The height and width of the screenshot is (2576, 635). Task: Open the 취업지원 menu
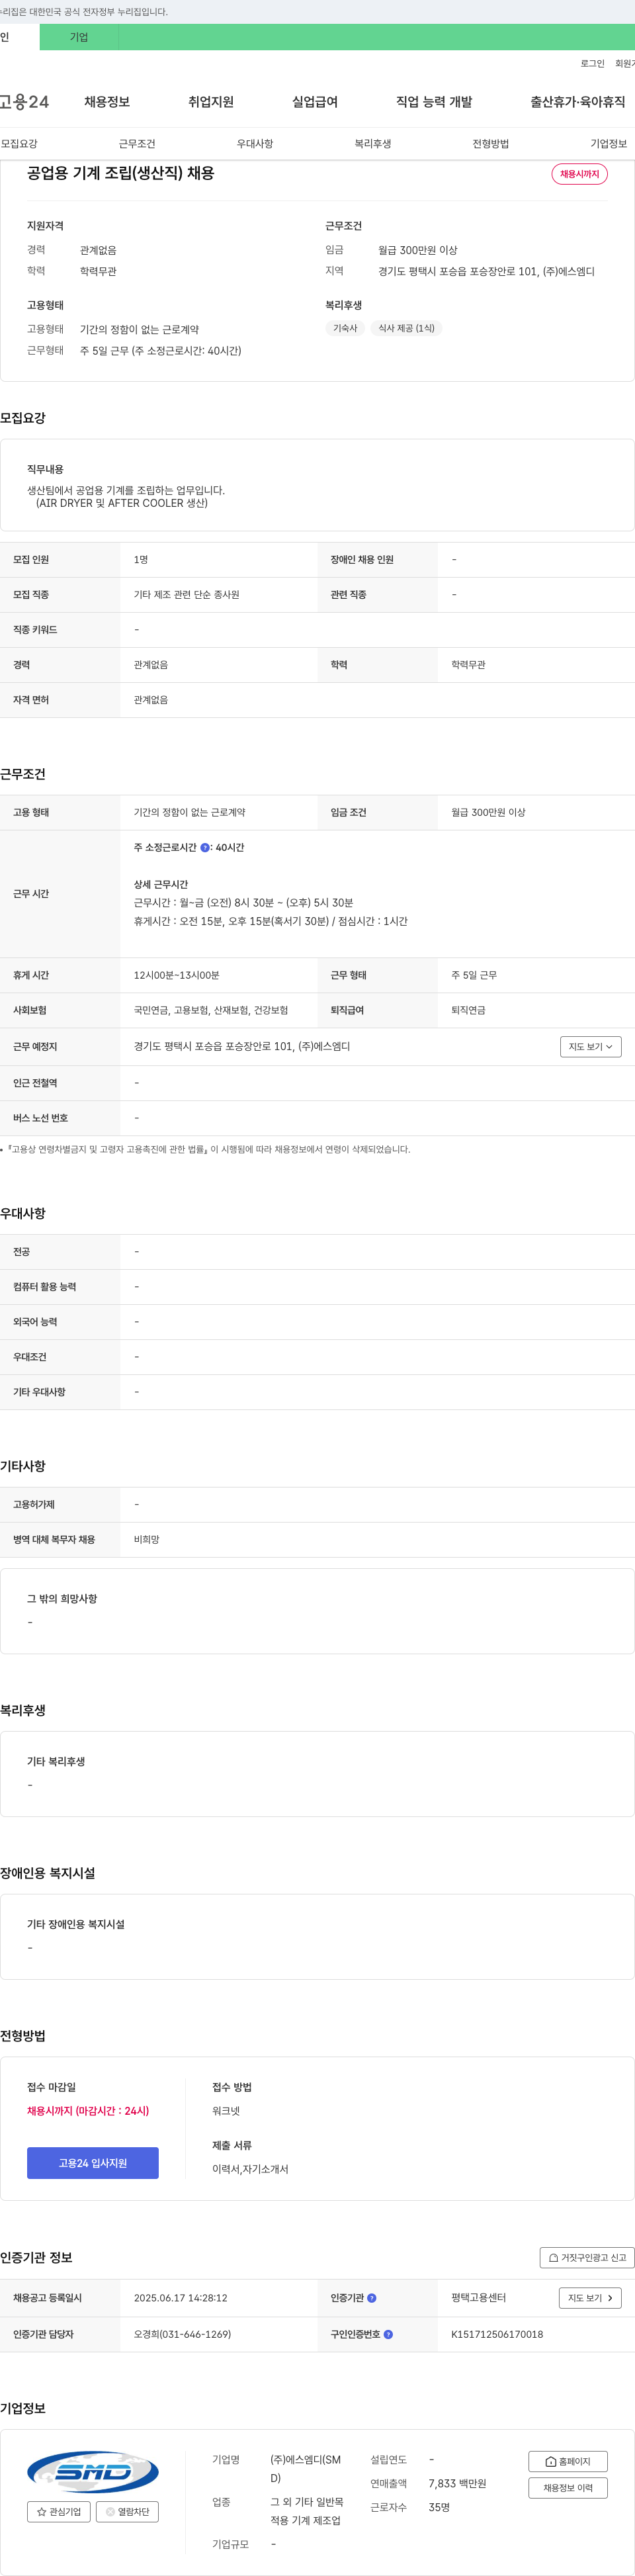(x=211, y=102)
